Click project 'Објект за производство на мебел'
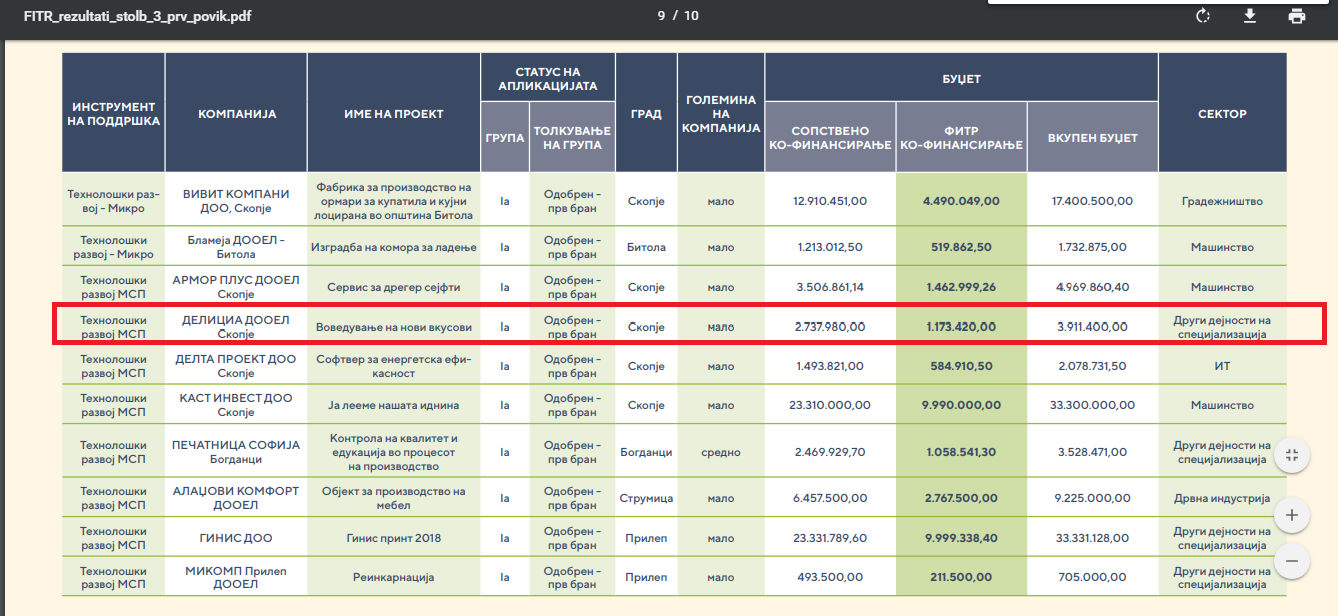The width and height of the screenshot is (1338, 616). click(x=394, y=498)
